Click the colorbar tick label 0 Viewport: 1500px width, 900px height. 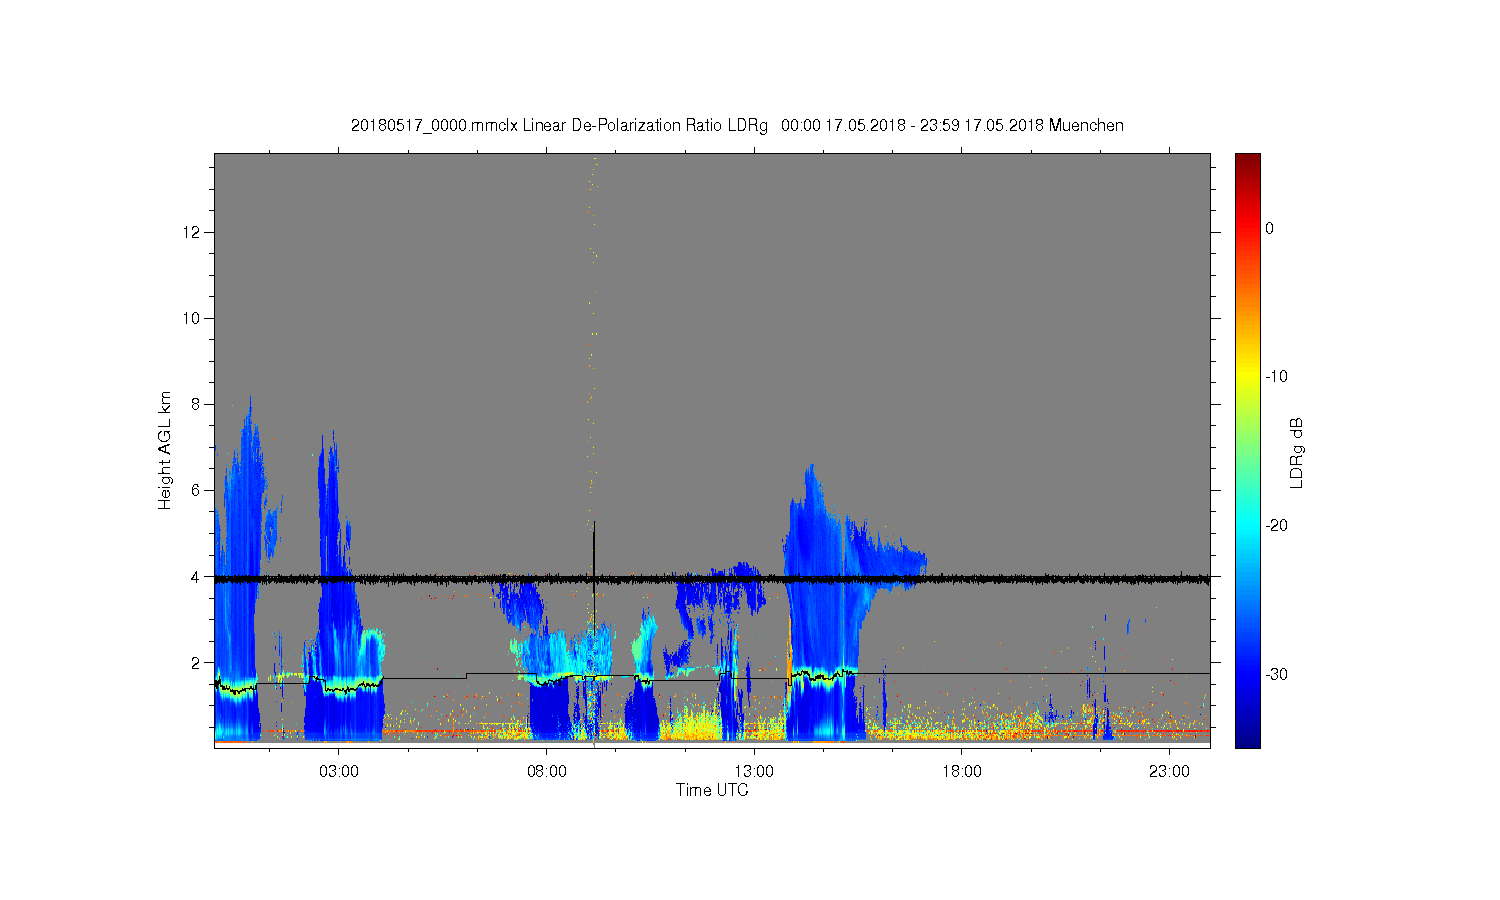point(1269,229)
